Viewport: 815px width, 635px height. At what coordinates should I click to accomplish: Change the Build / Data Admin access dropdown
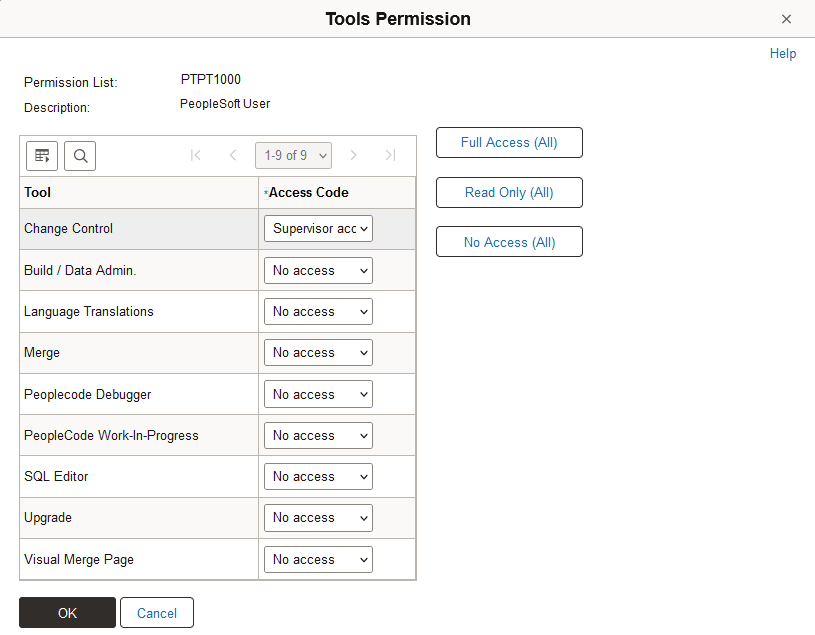318,270
